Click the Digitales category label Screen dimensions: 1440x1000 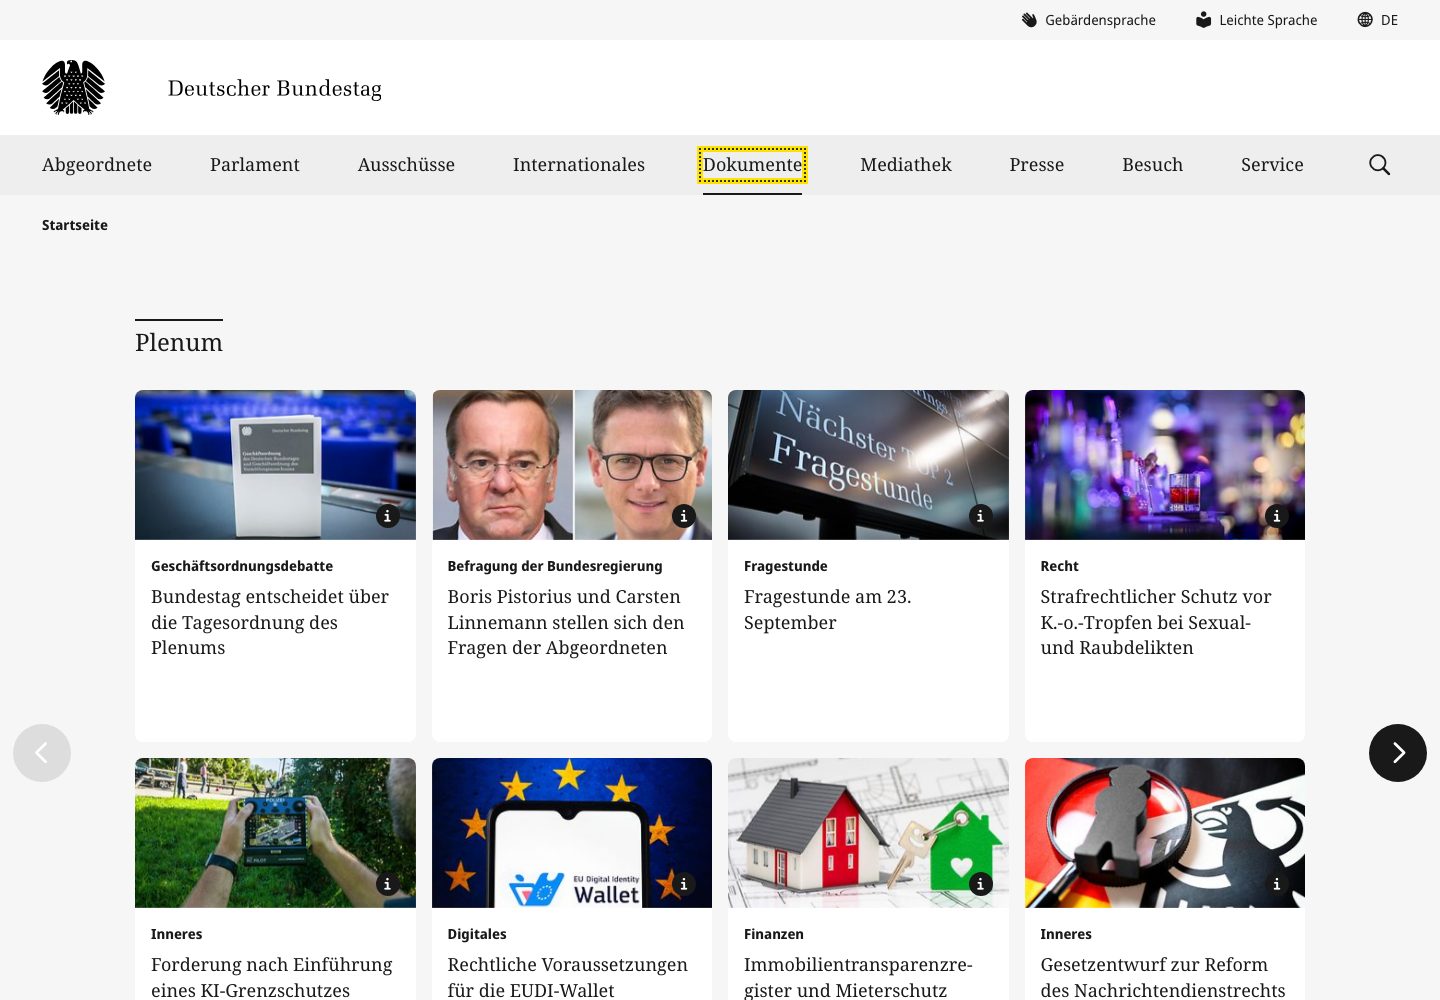[477, 934]
